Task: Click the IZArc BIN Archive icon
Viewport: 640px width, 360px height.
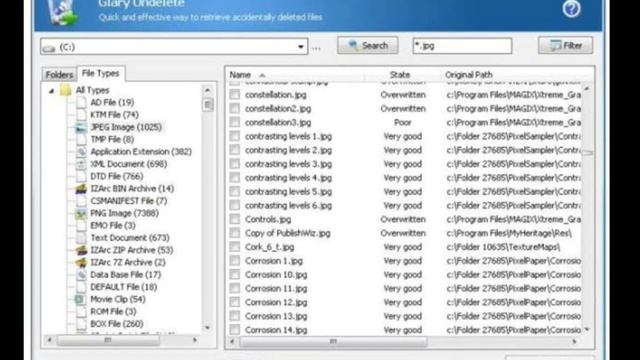Action: [81, 189]
